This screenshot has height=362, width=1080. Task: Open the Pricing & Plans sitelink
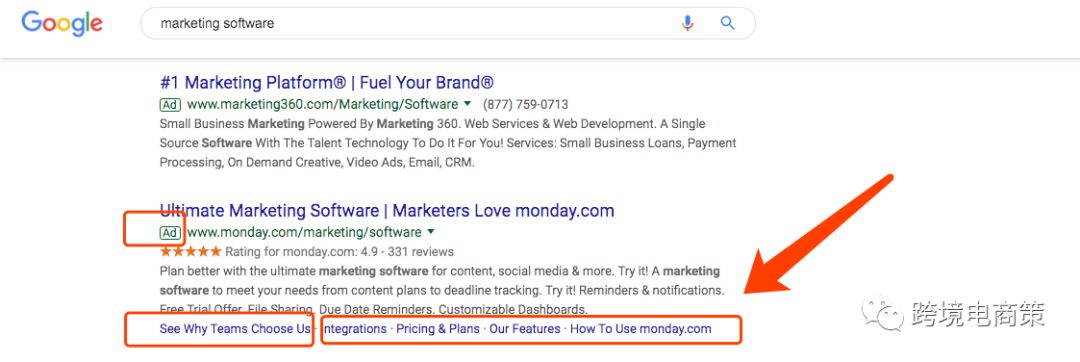click(x=438, y=329)
